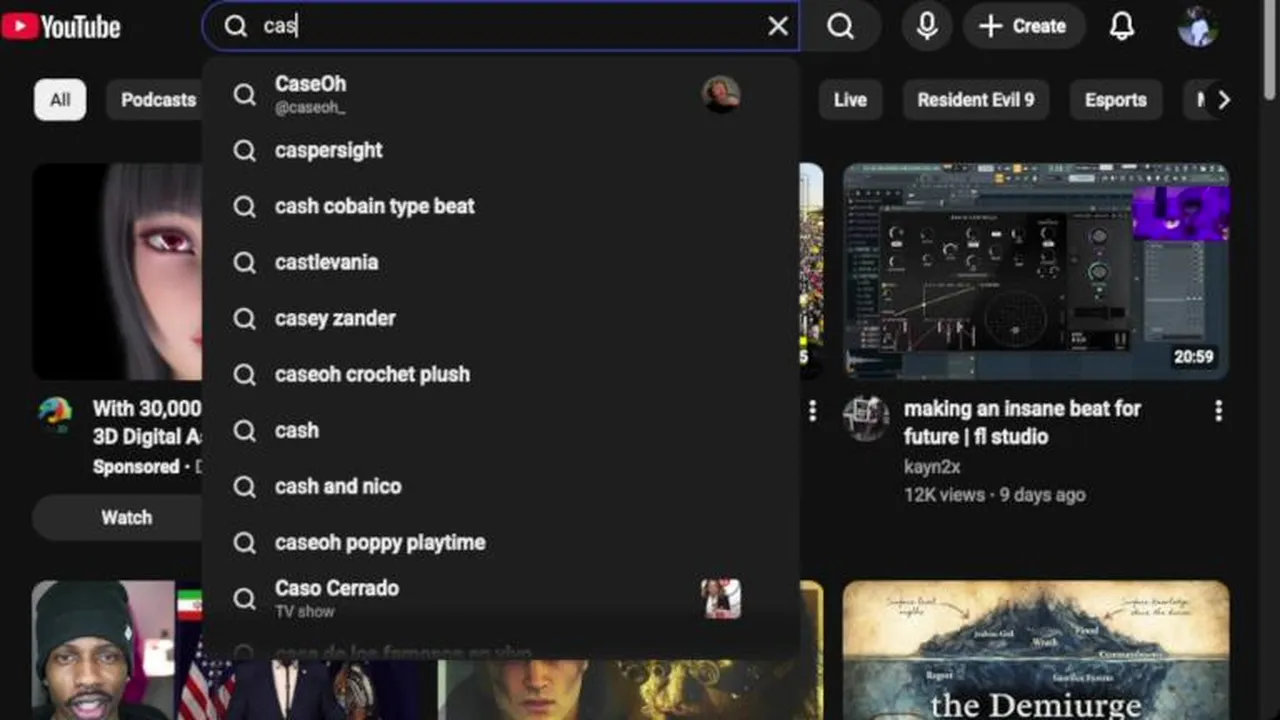Open the kayn2x channel name link

pos(932,467)
